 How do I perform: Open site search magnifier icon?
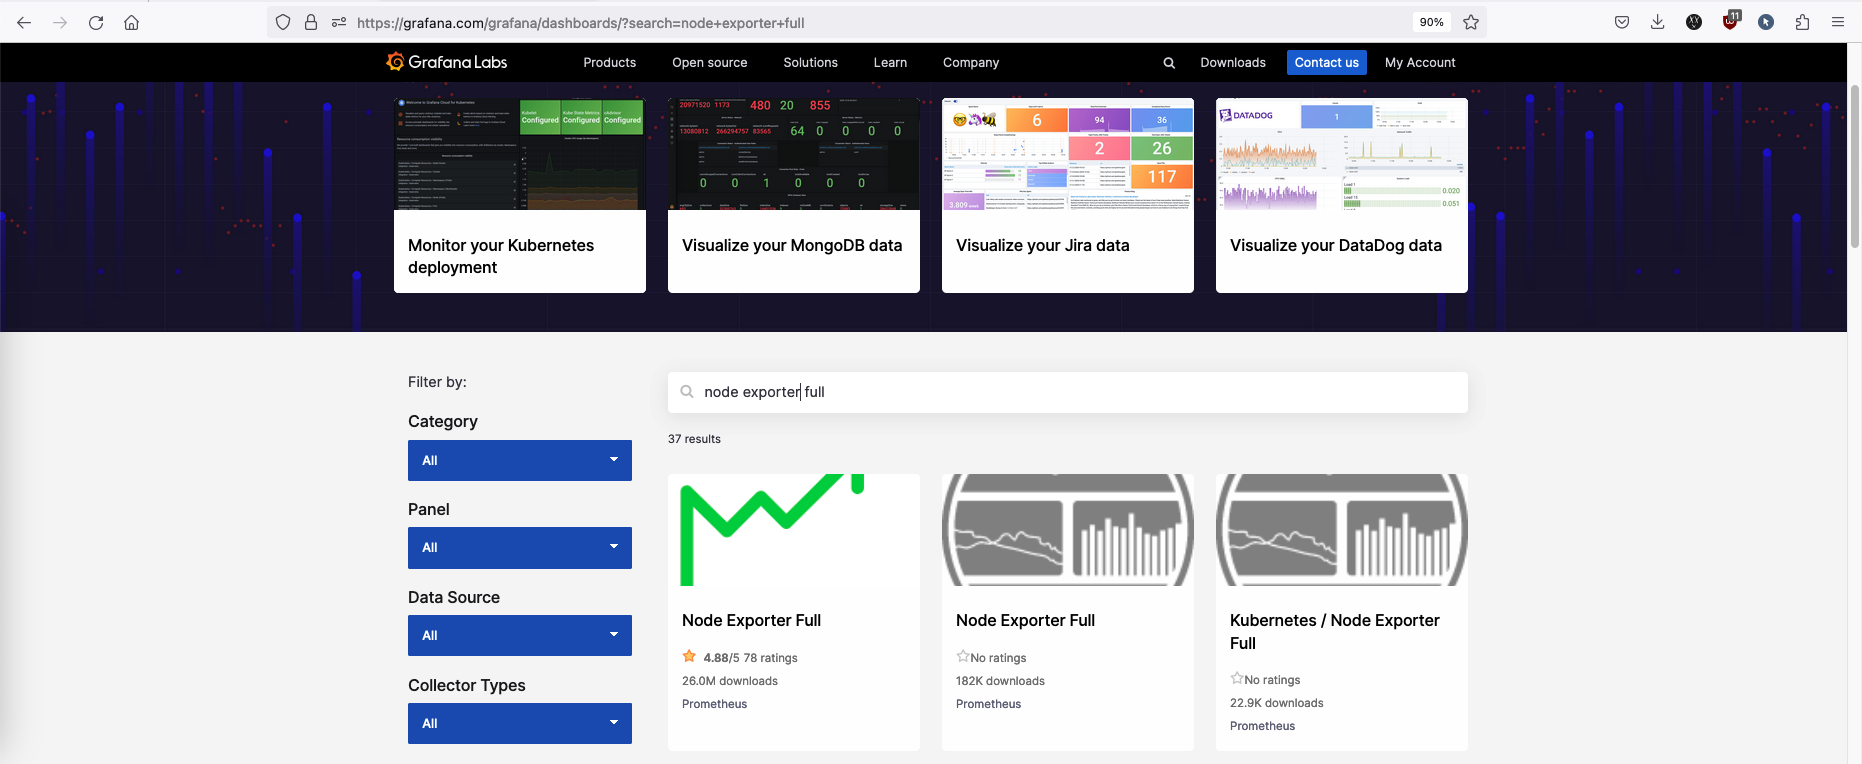tap(1169, 63)
